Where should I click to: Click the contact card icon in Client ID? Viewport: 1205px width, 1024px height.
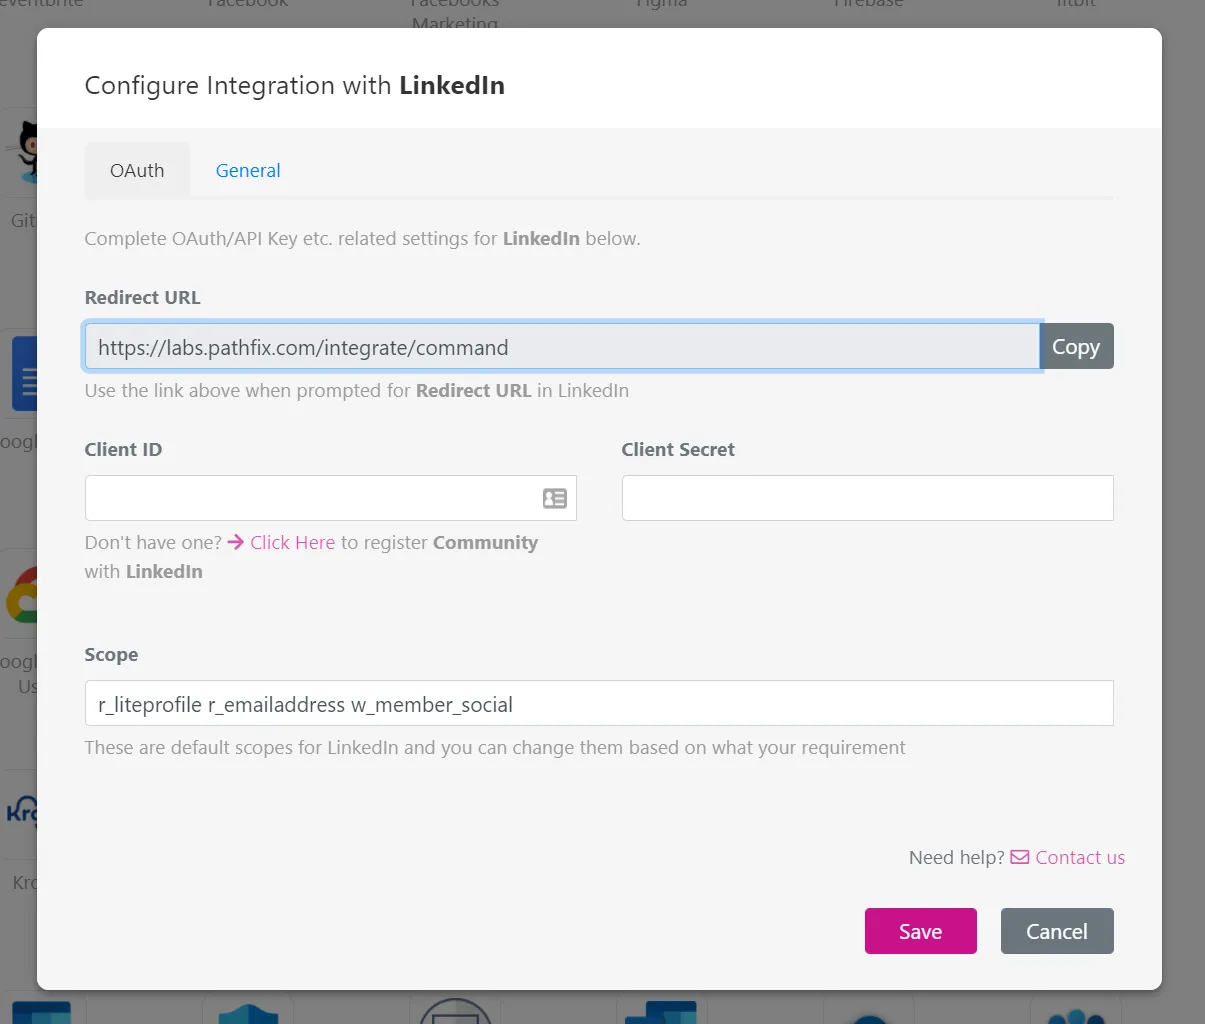coord(555,498)
